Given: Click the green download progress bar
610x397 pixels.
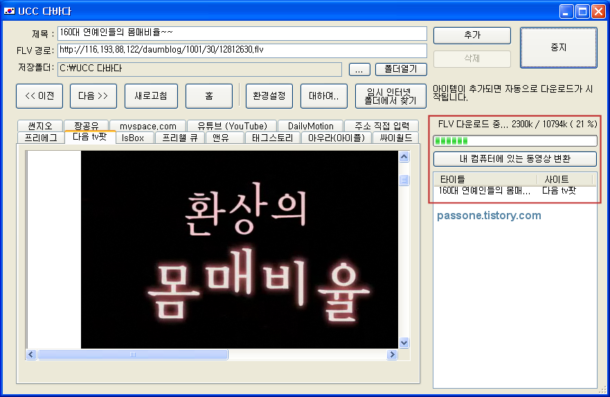Looking at the screenshot, I should (x=515, y=141).
